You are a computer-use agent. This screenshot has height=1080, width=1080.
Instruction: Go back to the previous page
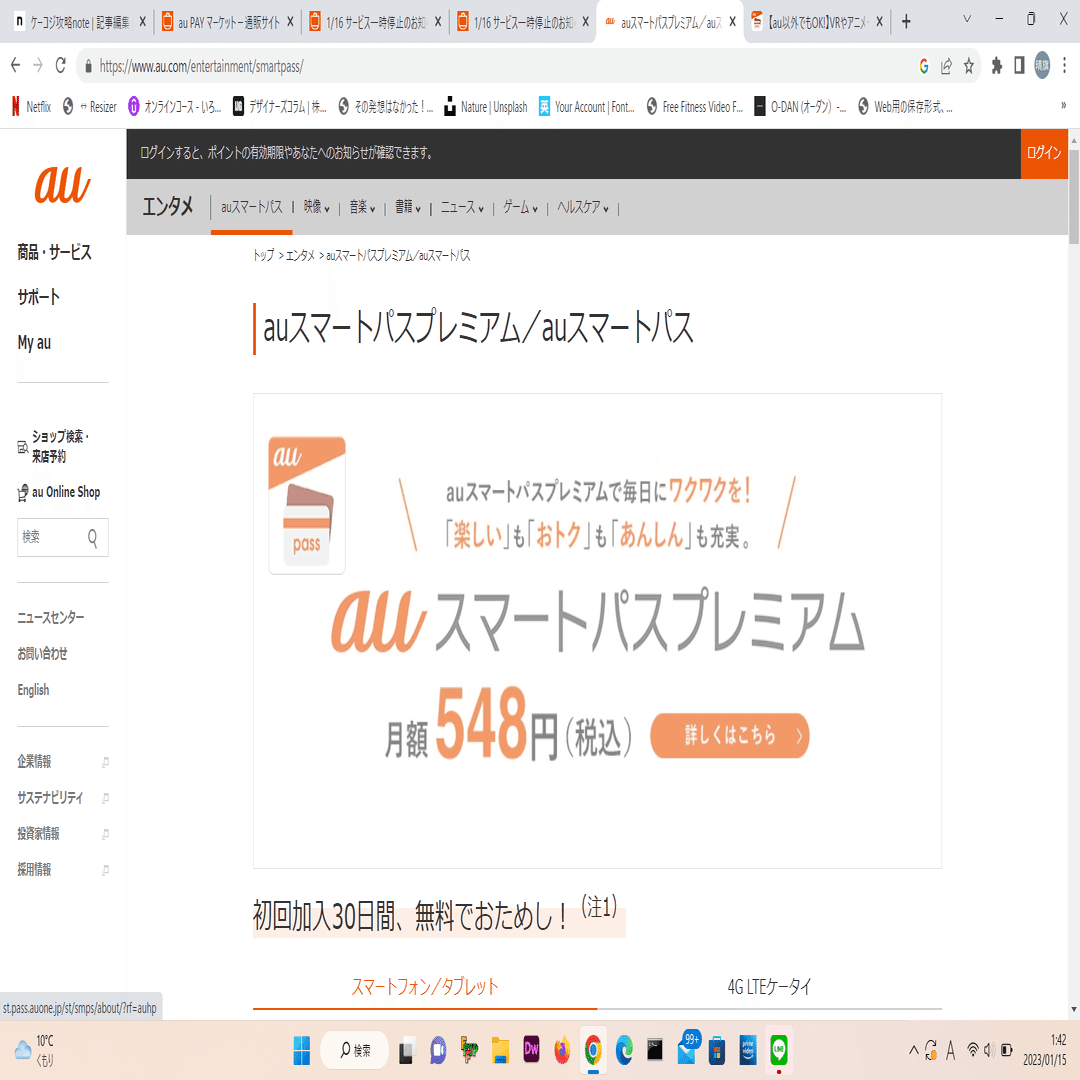click(x=15, y=65)
